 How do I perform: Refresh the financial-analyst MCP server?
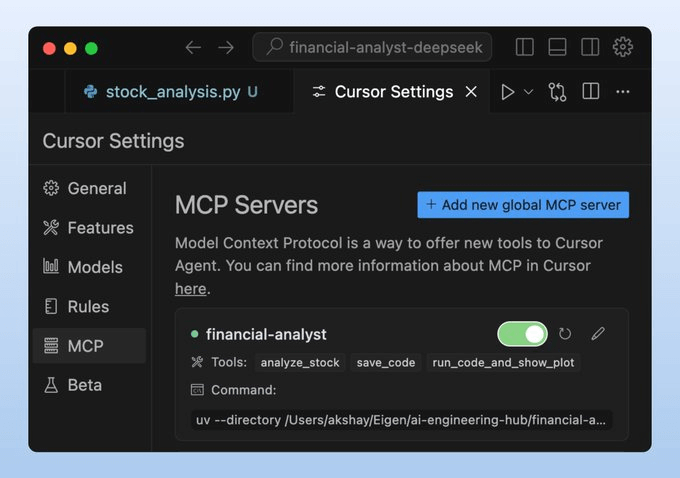(565, 334)
